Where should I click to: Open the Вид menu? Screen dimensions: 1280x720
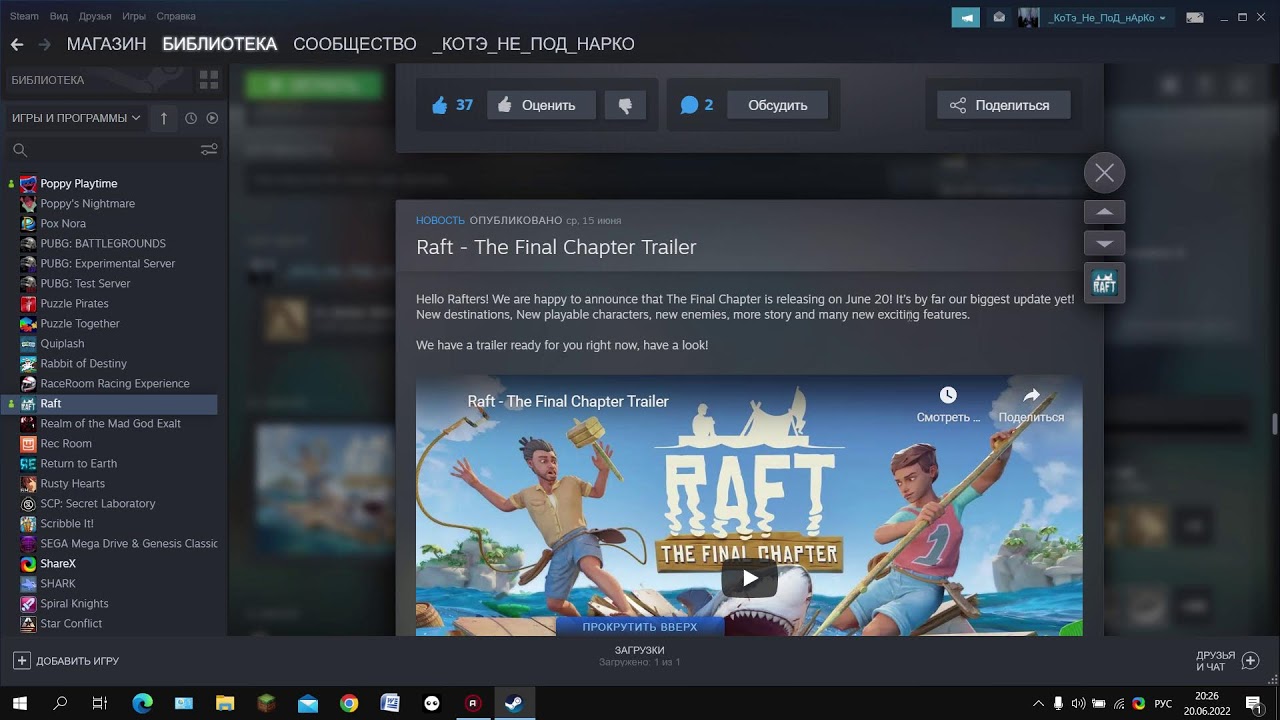[x=59, y=16]
